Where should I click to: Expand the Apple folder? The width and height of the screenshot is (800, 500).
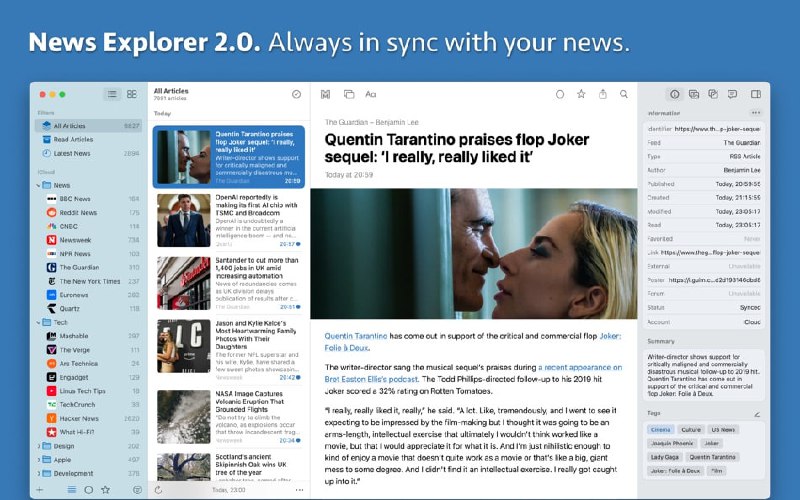[x=39, y=460]
